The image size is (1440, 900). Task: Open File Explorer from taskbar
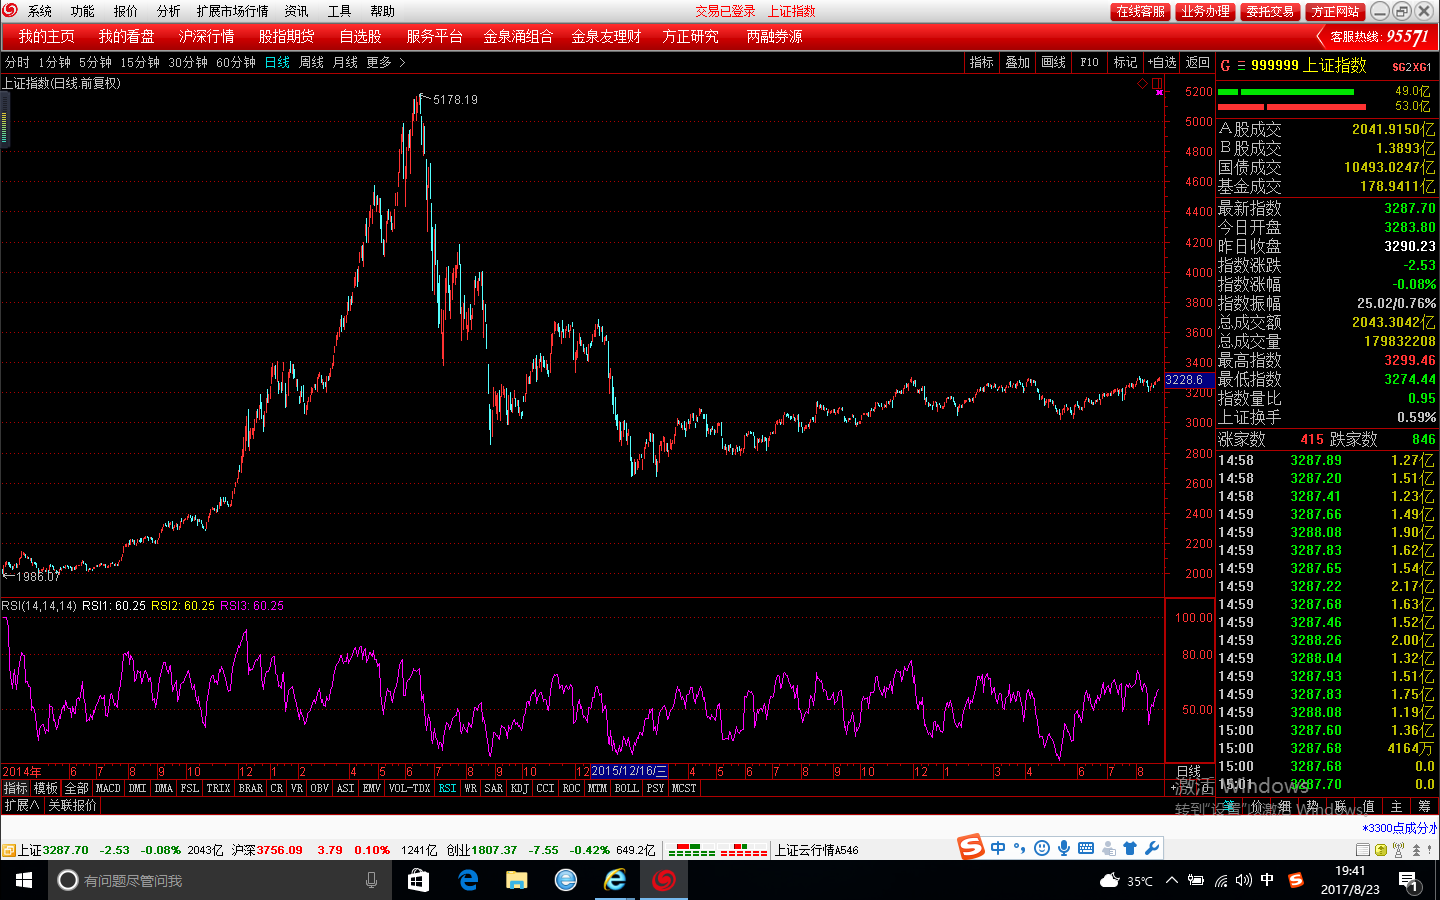[x=517, y=880]
